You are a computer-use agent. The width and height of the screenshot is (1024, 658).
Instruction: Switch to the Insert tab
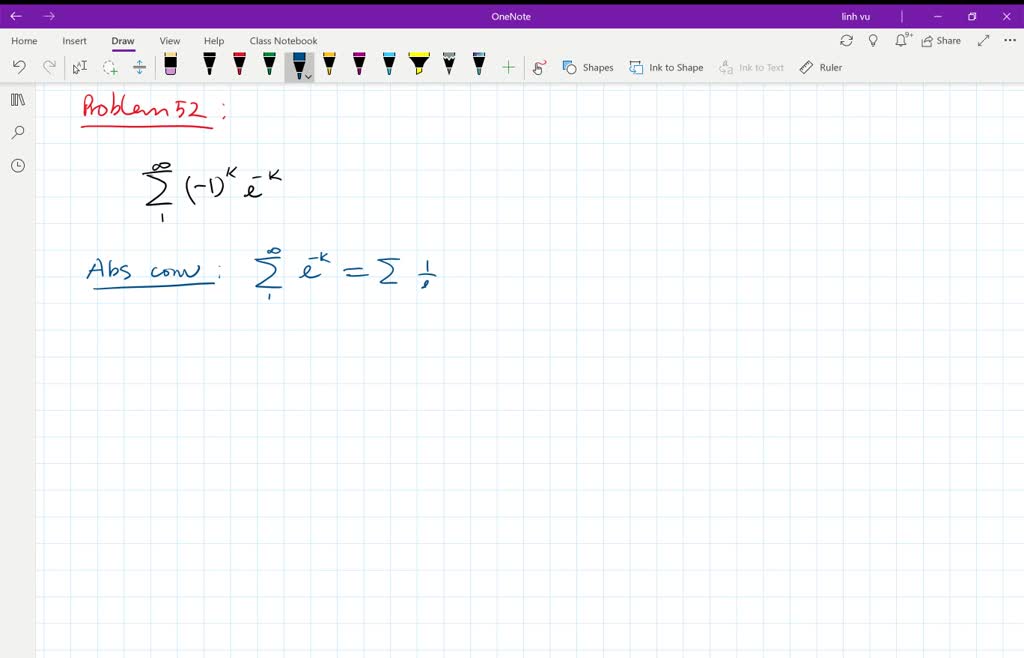(74, 40)
